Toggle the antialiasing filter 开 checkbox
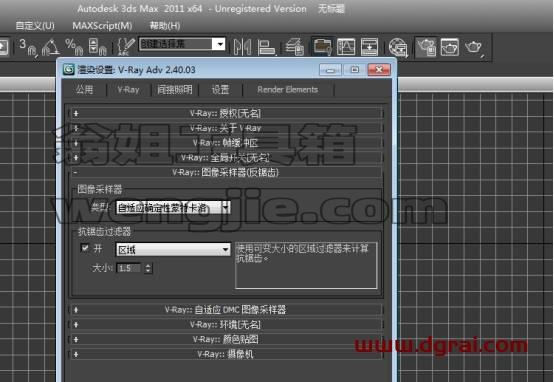 pyautogui.click(x=85, y=248)
